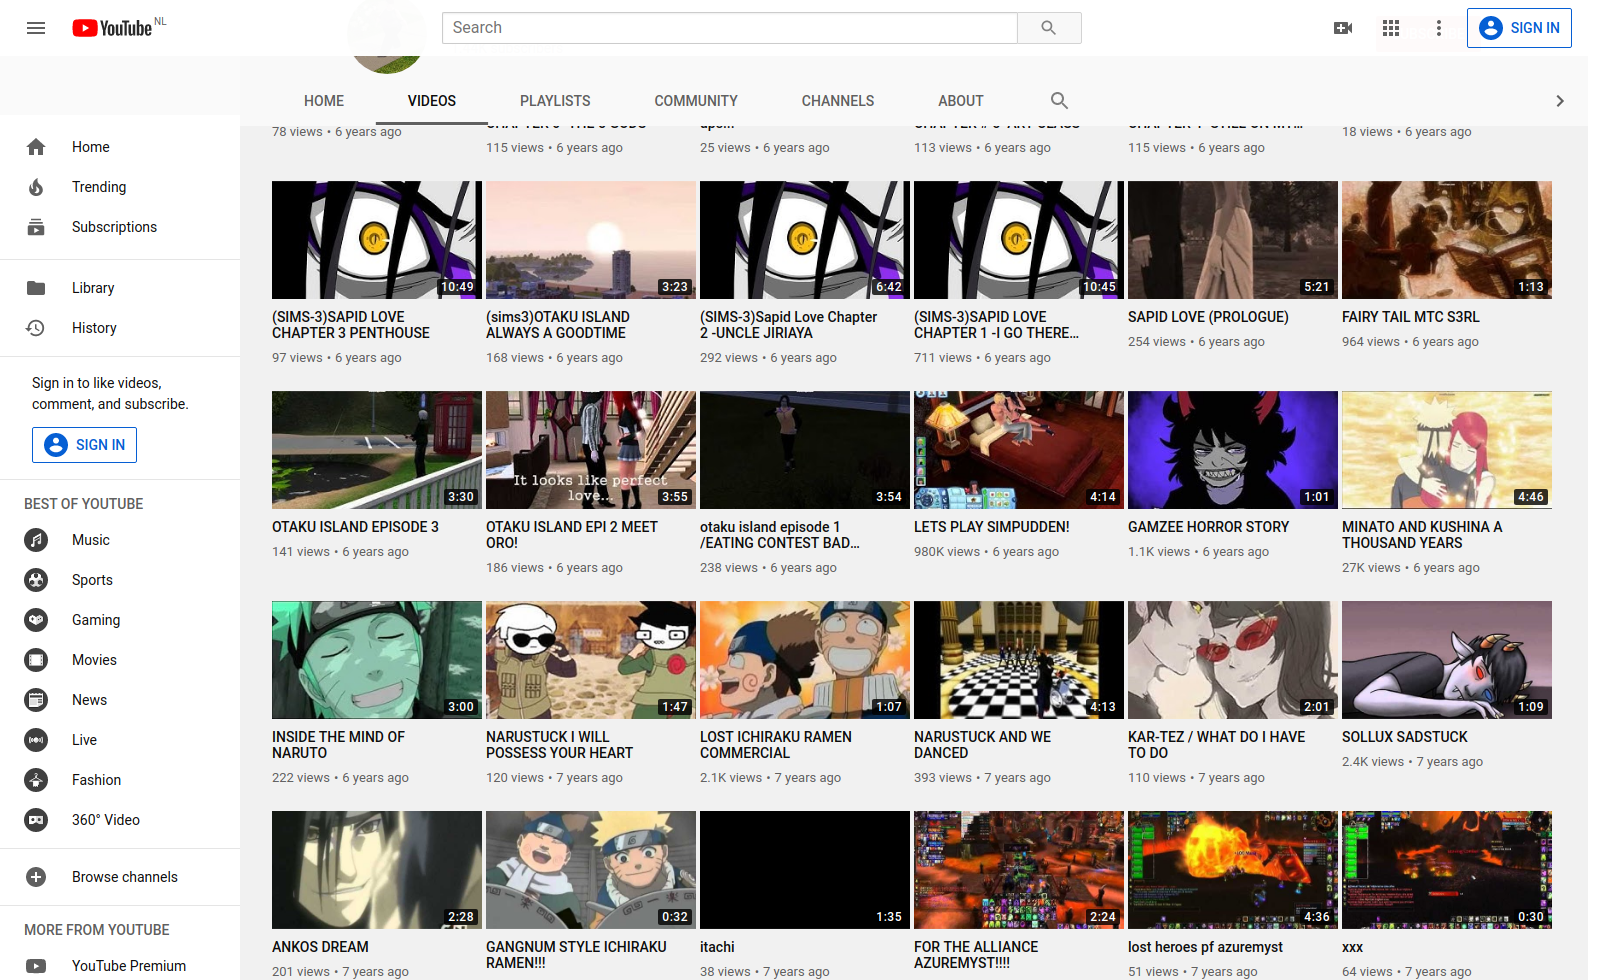1603x980 pixels.
Task: Click the channel search magnifier icon
Action: tap(1059, 100)
